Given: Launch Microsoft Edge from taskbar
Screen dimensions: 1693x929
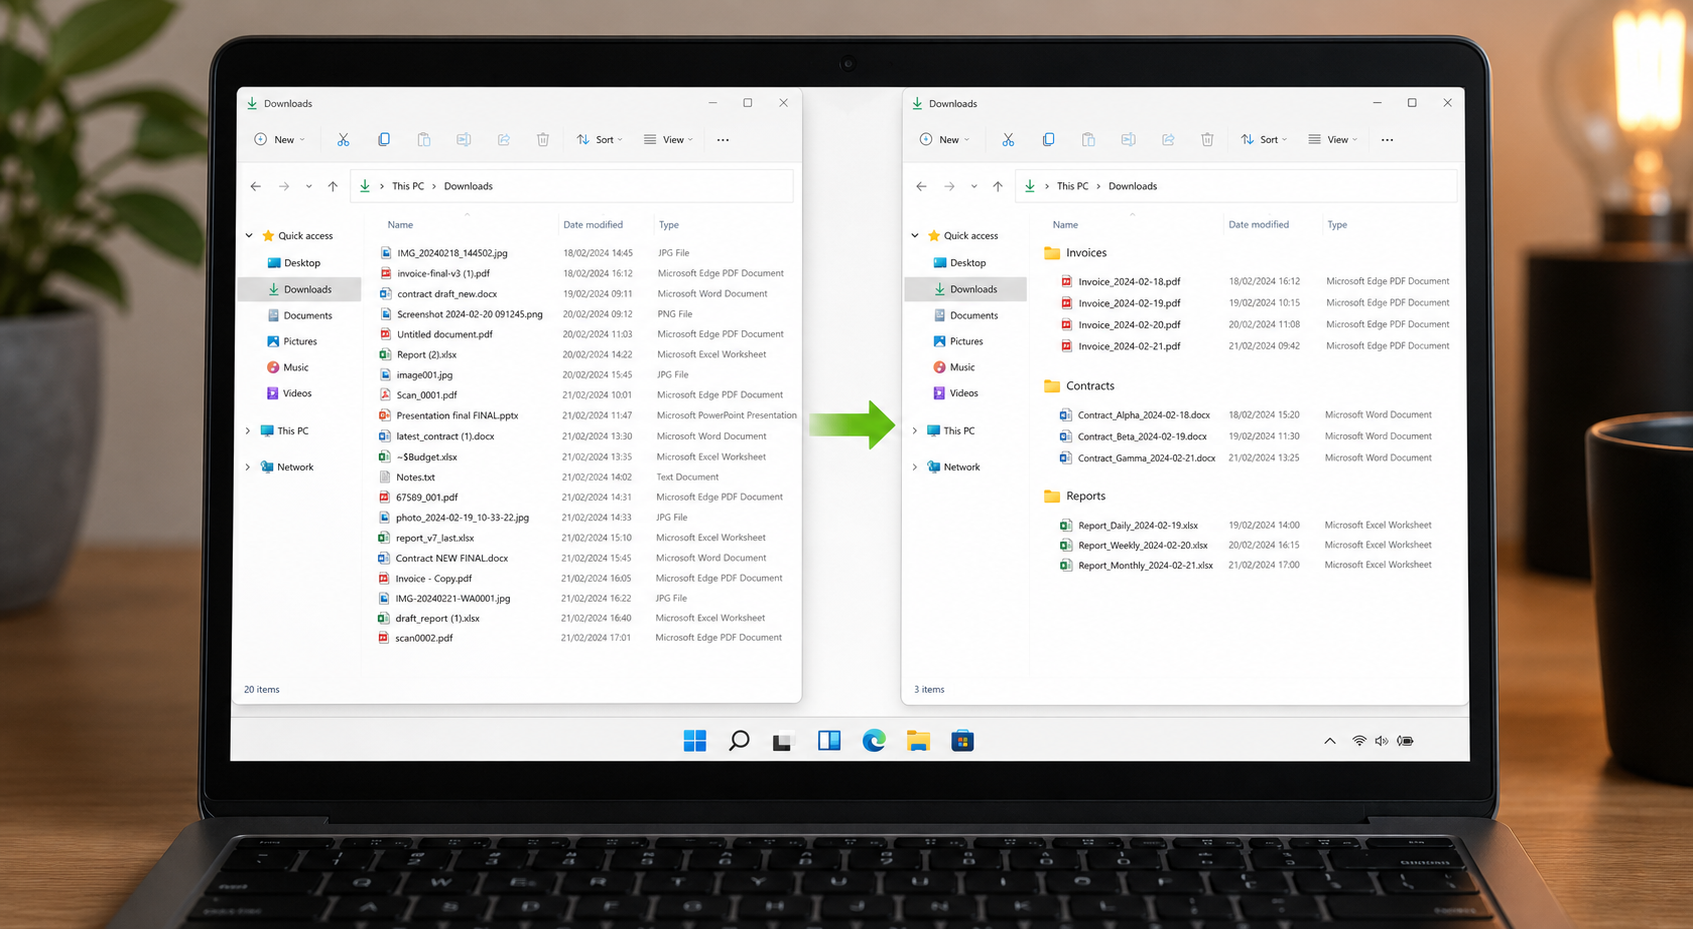Looking at the screenshot, I should (874, 741).
